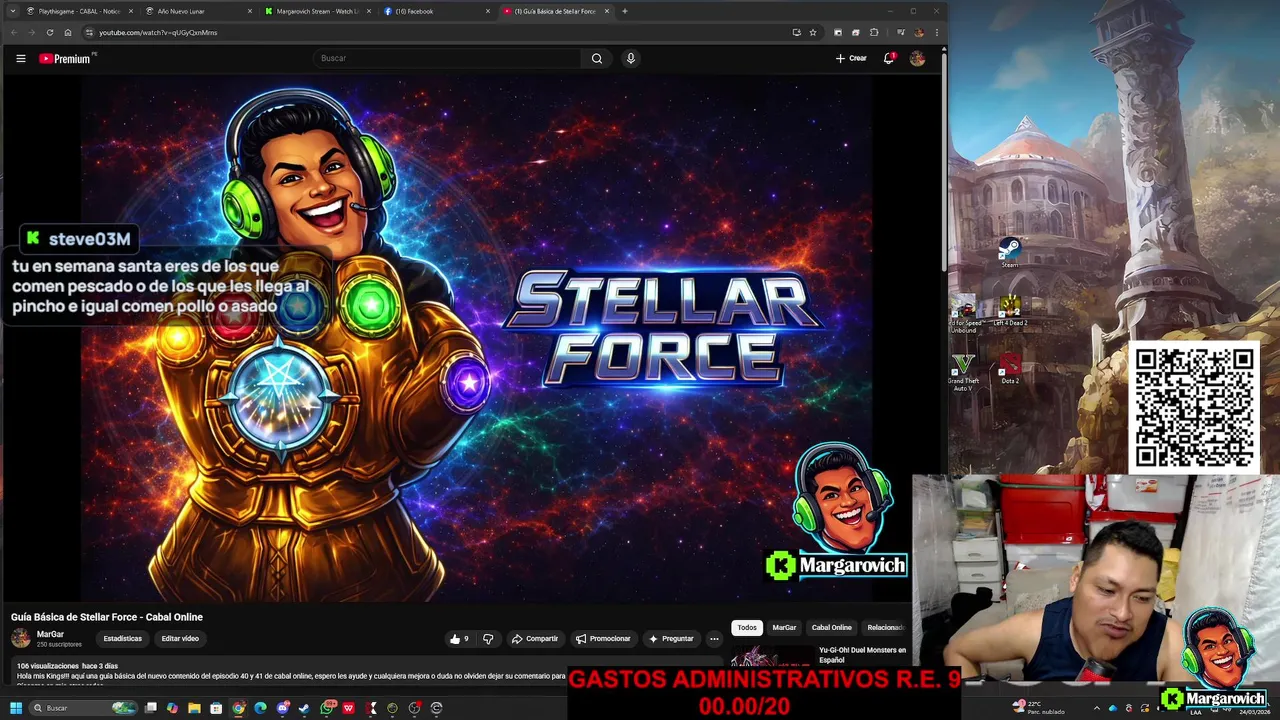Image resolution: width=1280 pixels, height=720 pixels.
Task: Click the Windows taskbar Buscar search box
Action: point(83,708)
